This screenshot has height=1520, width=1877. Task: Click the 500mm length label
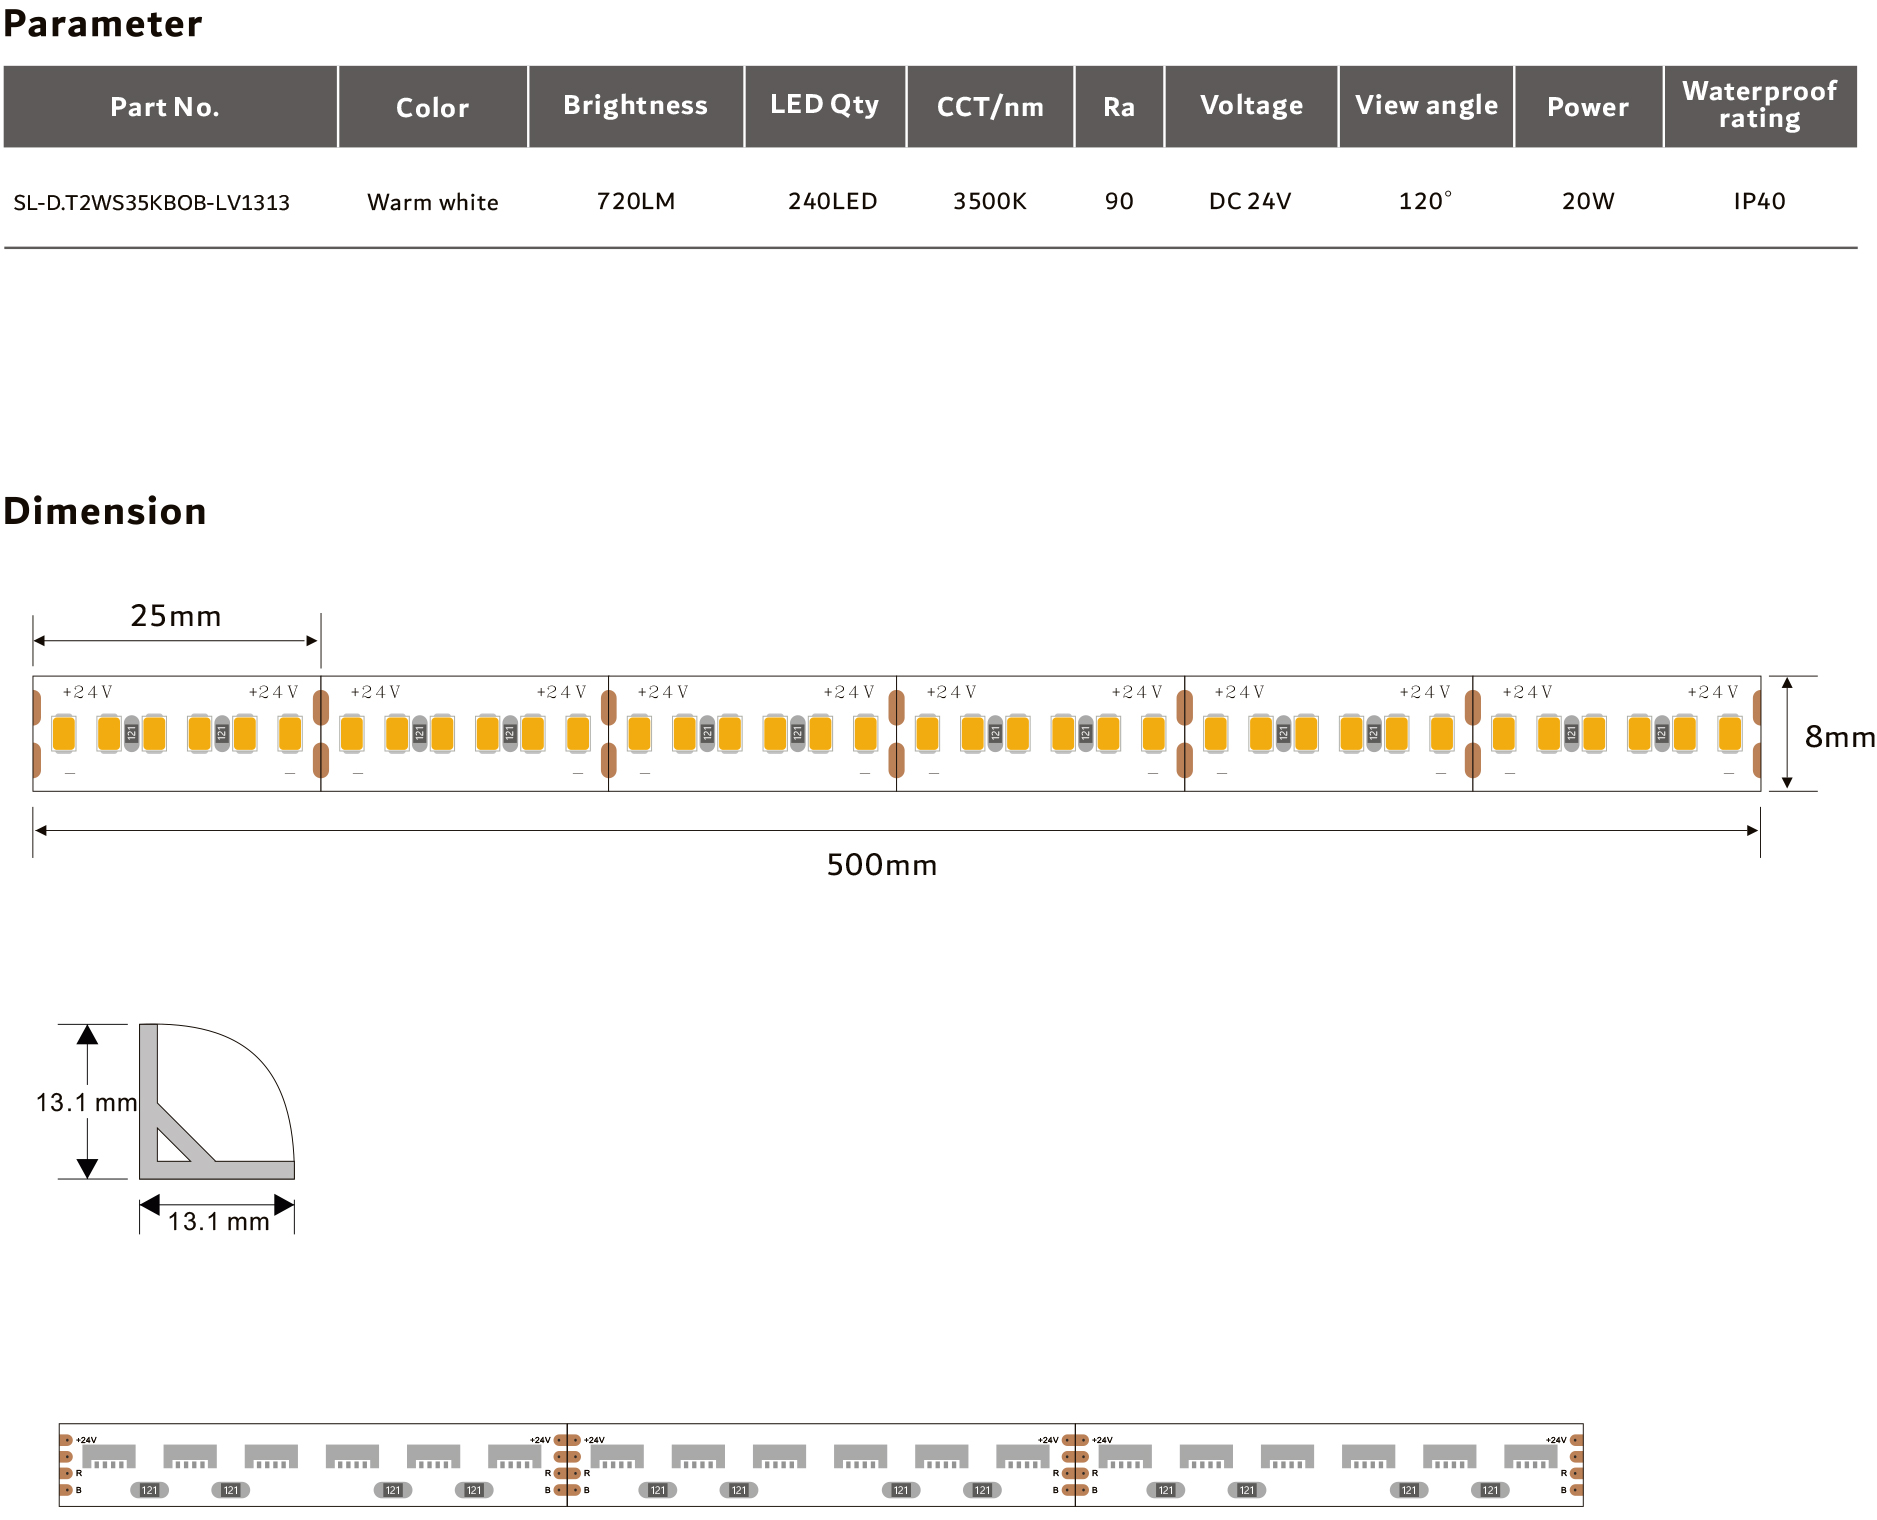point(881,865)
